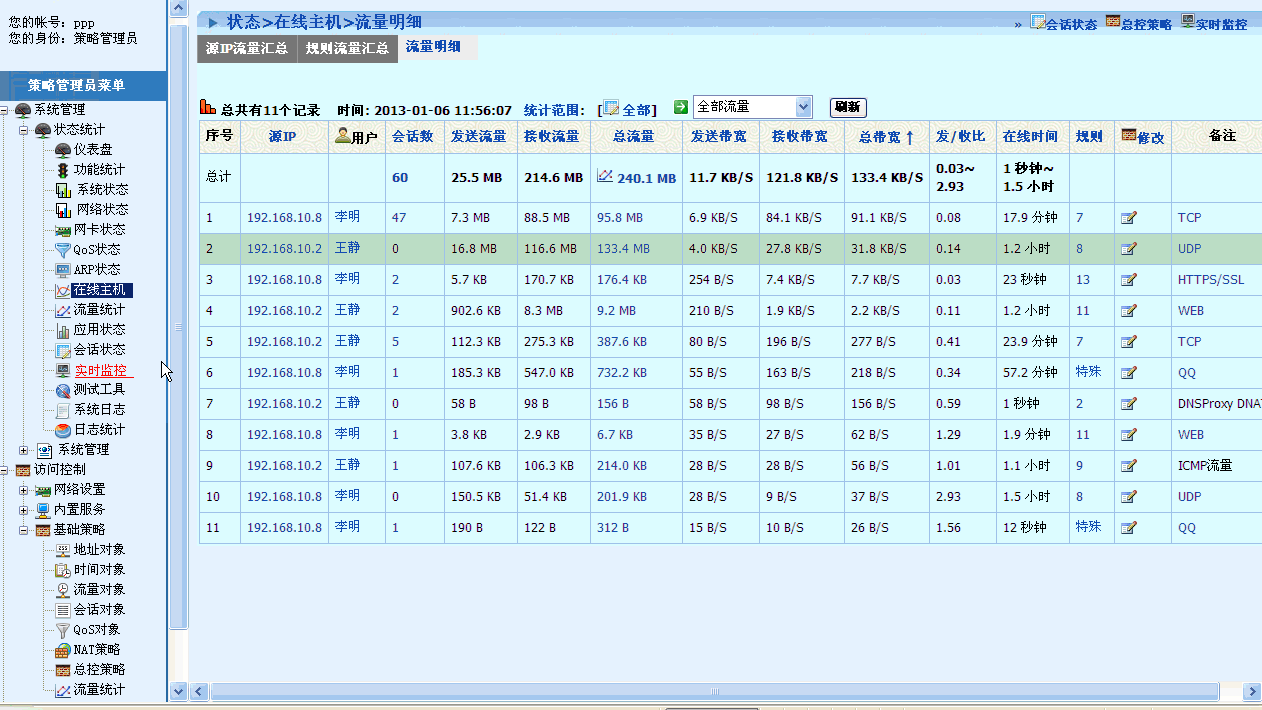Select 日志统计 in the sidebar
This screenshot has height=710, width=1262.
tap(99, 429)
